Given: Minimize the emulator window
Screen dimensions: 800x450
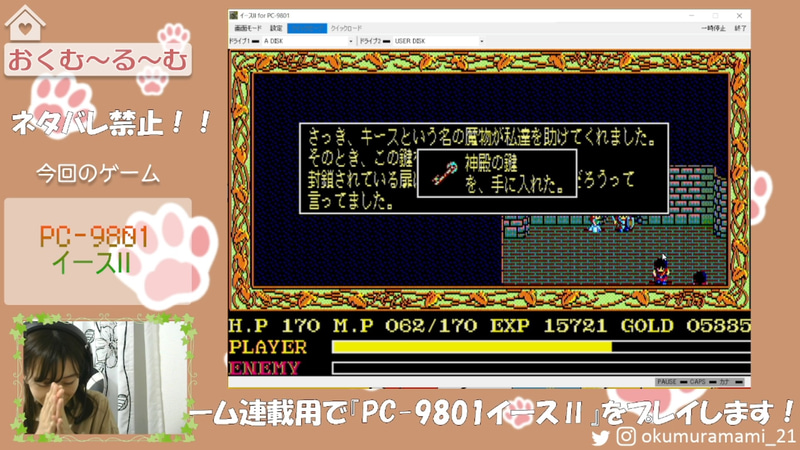Looking at the screenshot, I should click(692, 16).
